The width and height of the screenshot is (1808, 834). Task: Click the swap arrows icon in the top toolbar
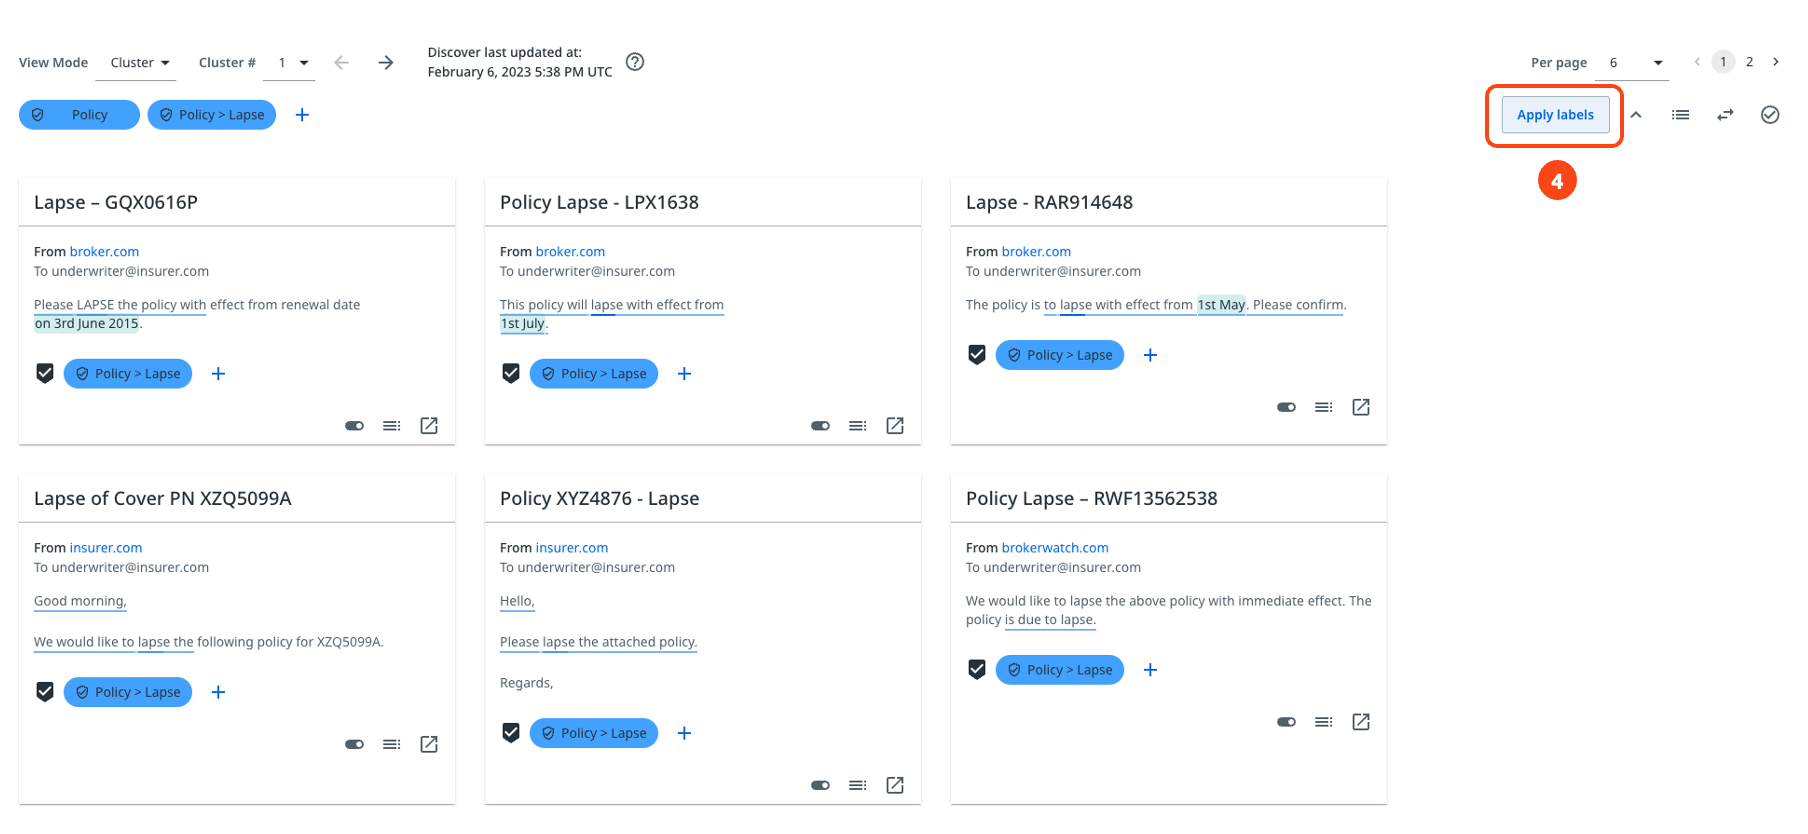tap(1725, 115)
